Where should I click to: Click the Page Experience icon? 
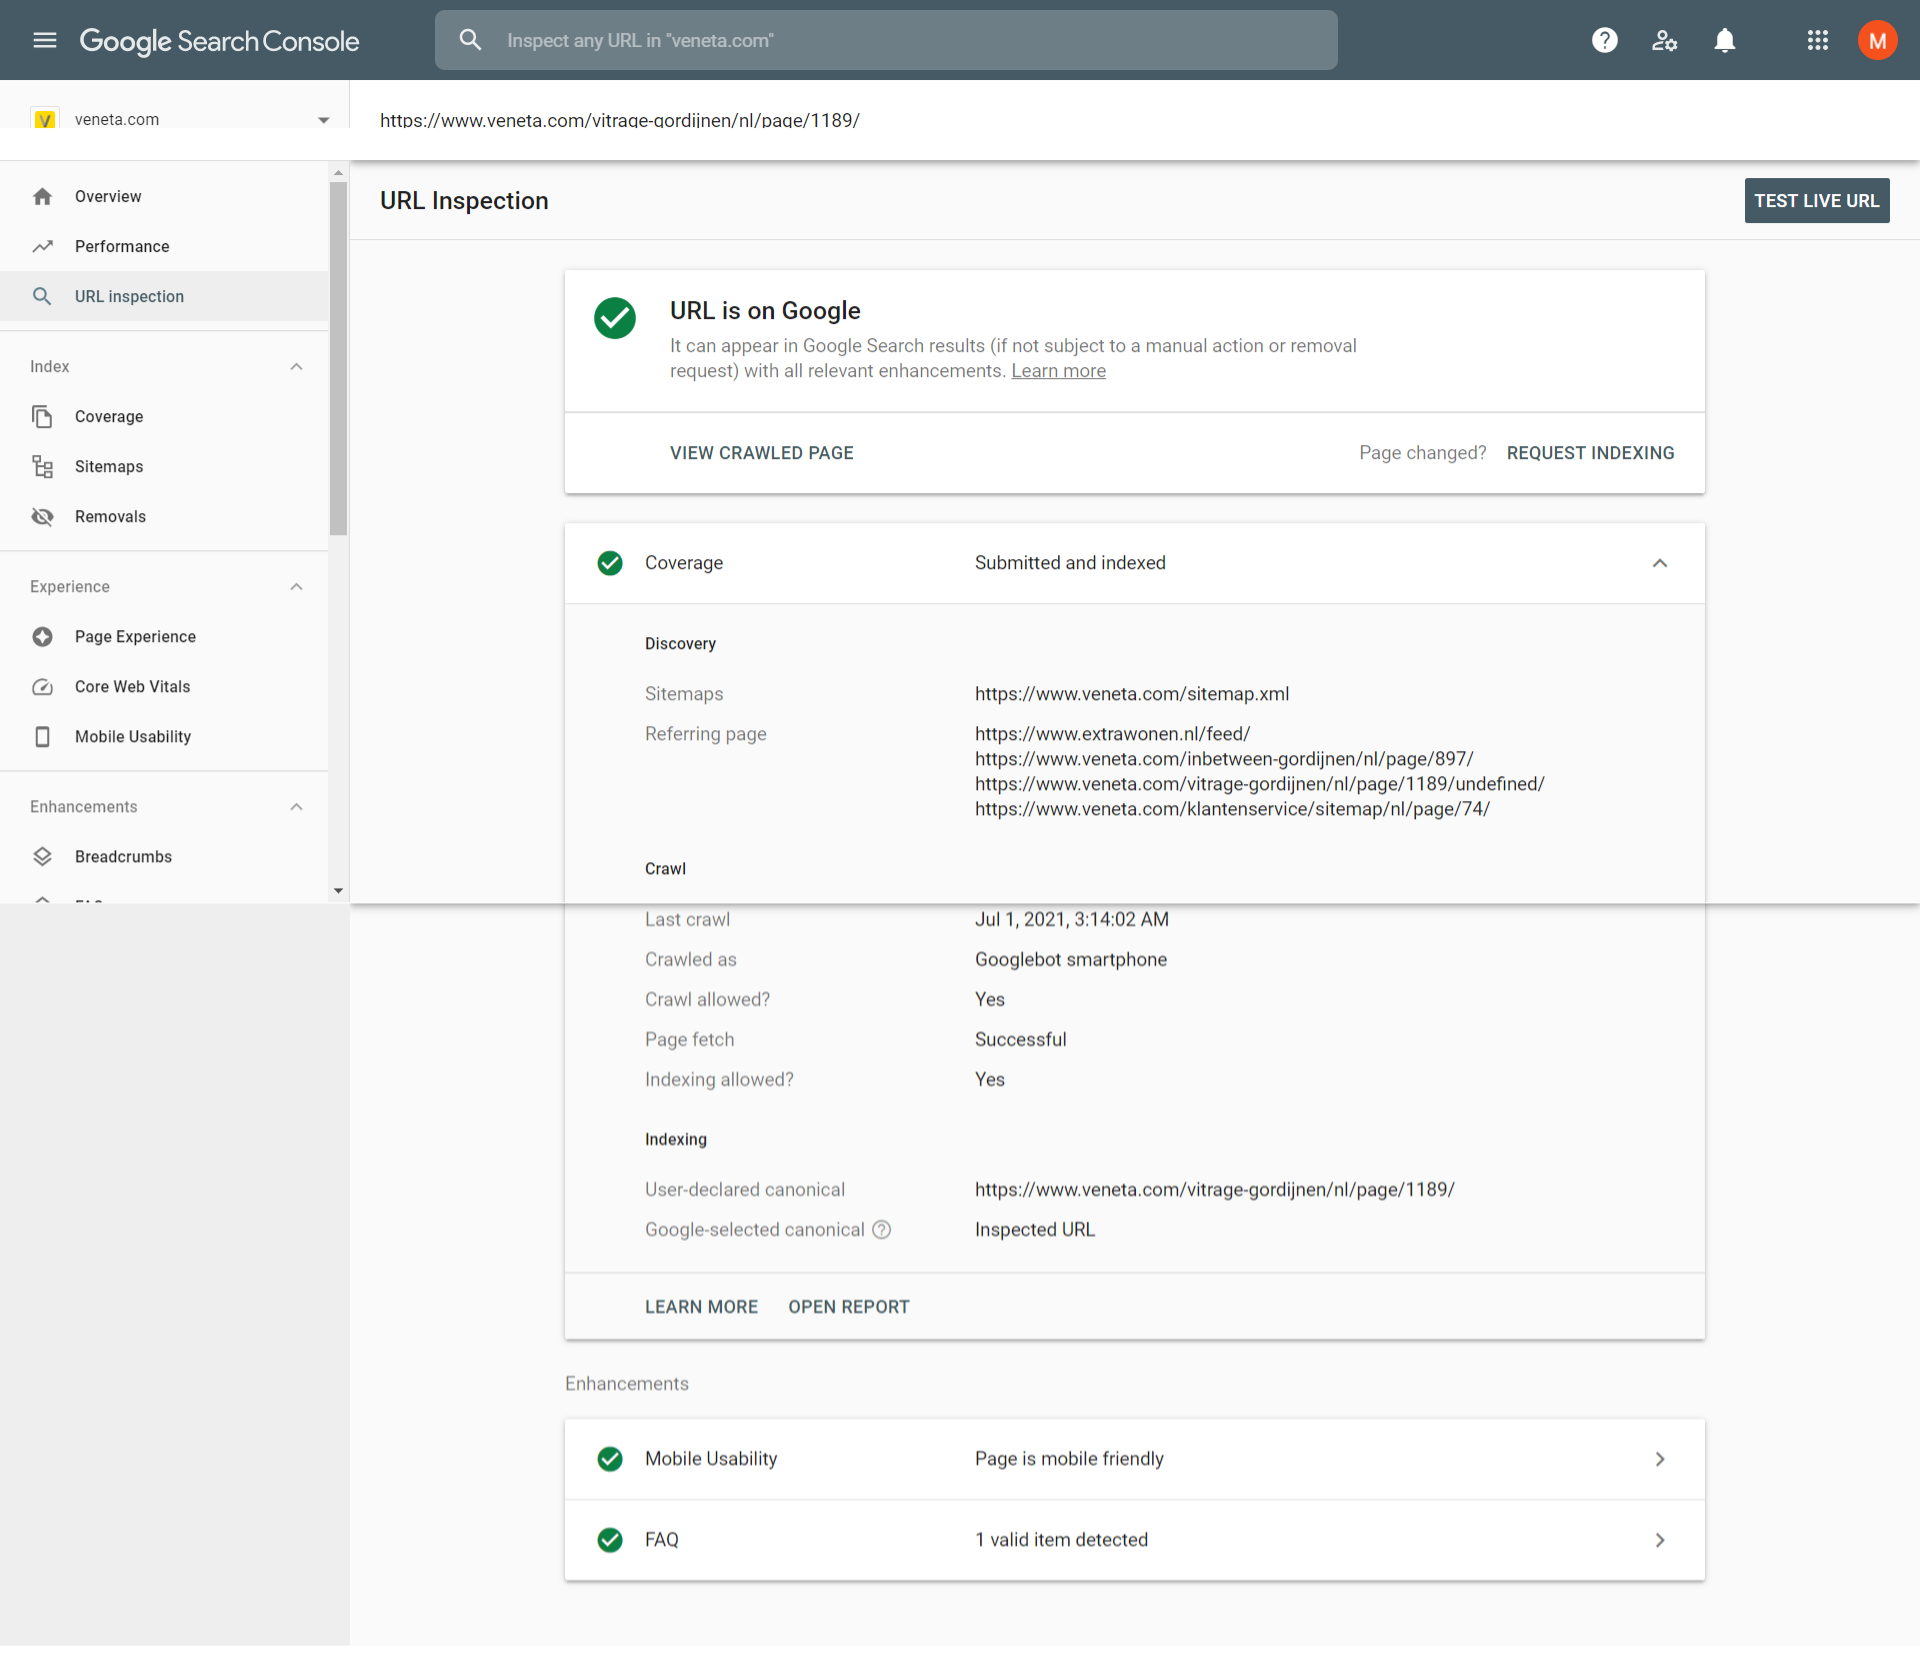[x=44, y=636]
